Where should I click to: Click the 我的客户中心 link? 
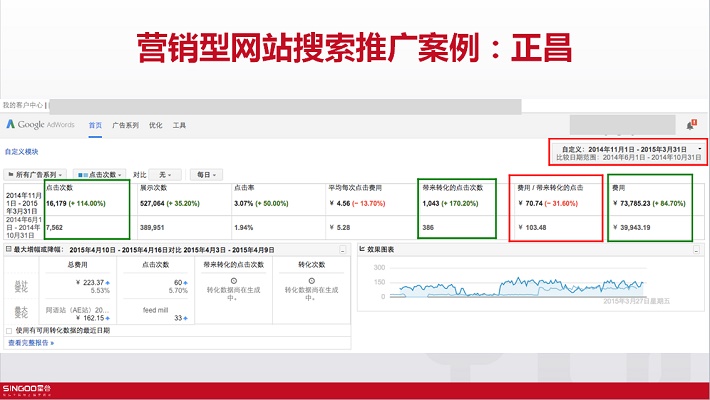pos(23,105)
